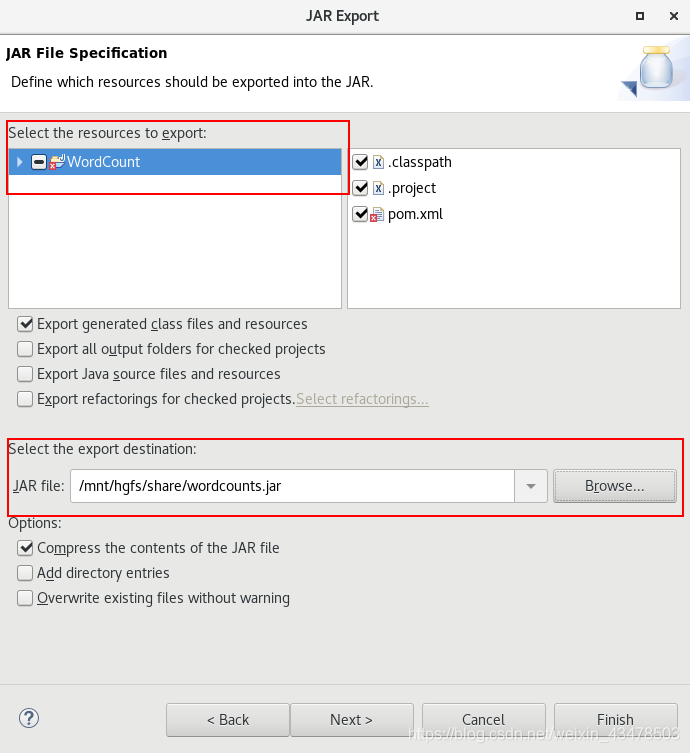Enable Export Java source files and resources
690x753 pixels.
point(25,374)
